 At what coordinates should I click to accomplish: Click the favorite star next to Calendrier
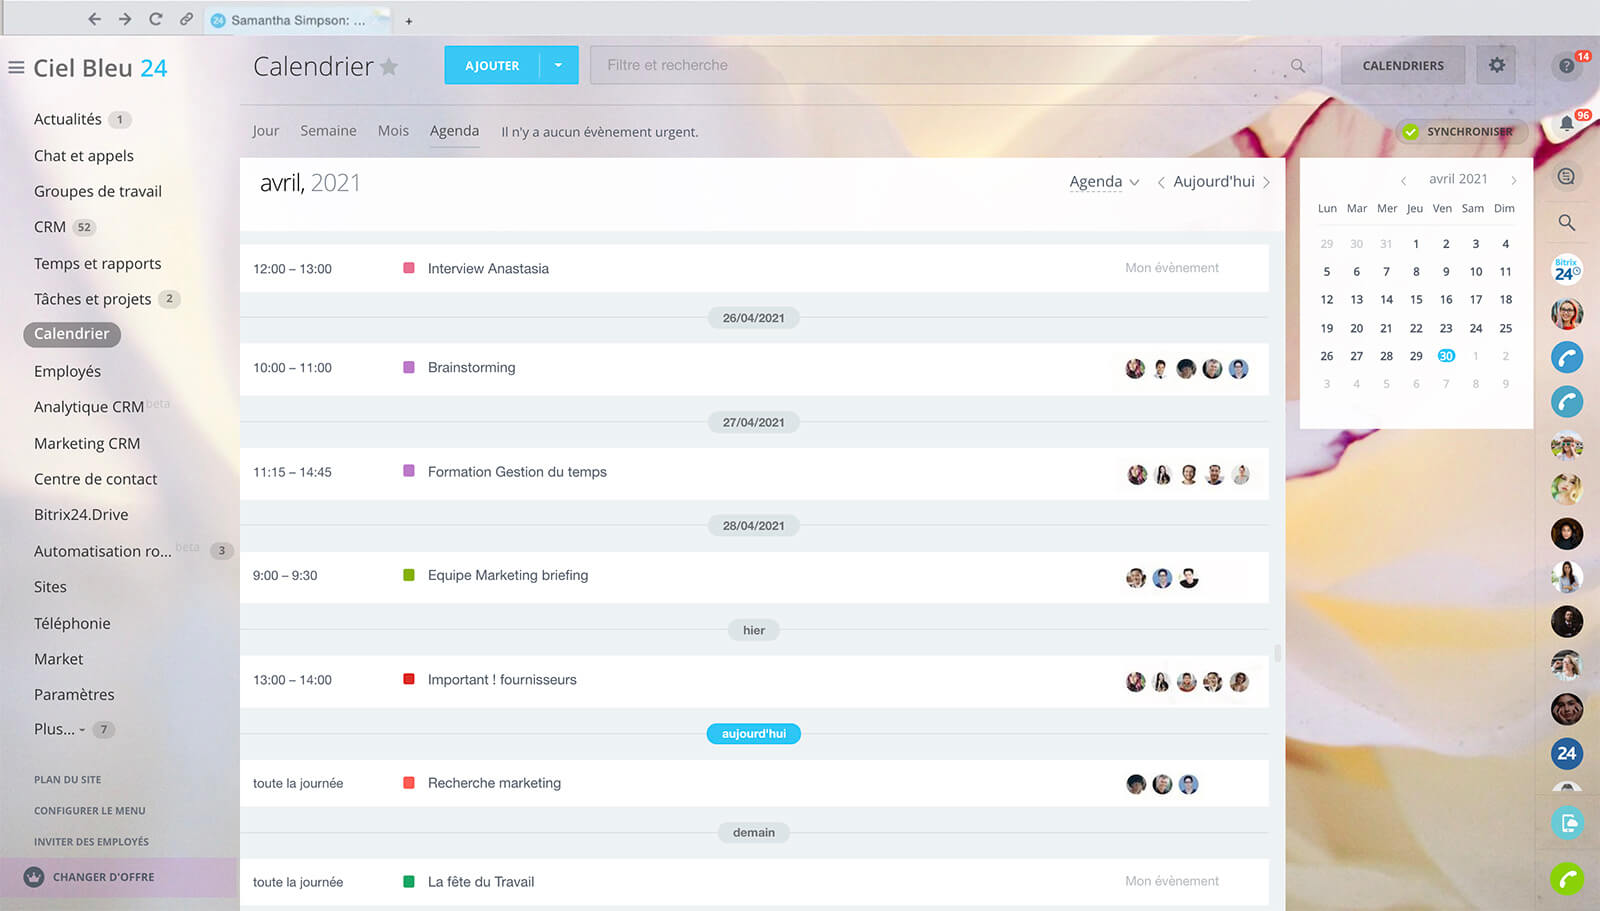(x=389, y=67)
